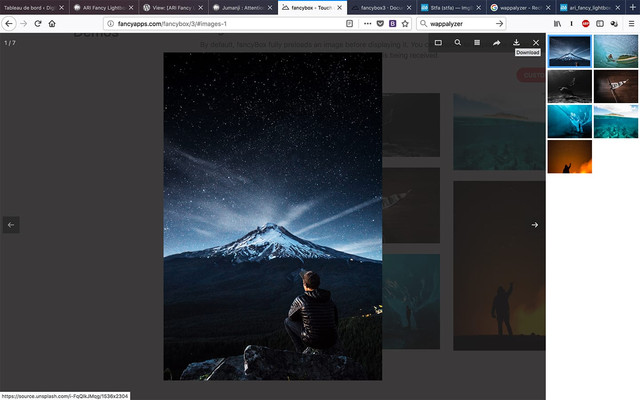Close the Tableau de bord tab
The width and height of the screenshot is (640, 400).
point(62,7)
